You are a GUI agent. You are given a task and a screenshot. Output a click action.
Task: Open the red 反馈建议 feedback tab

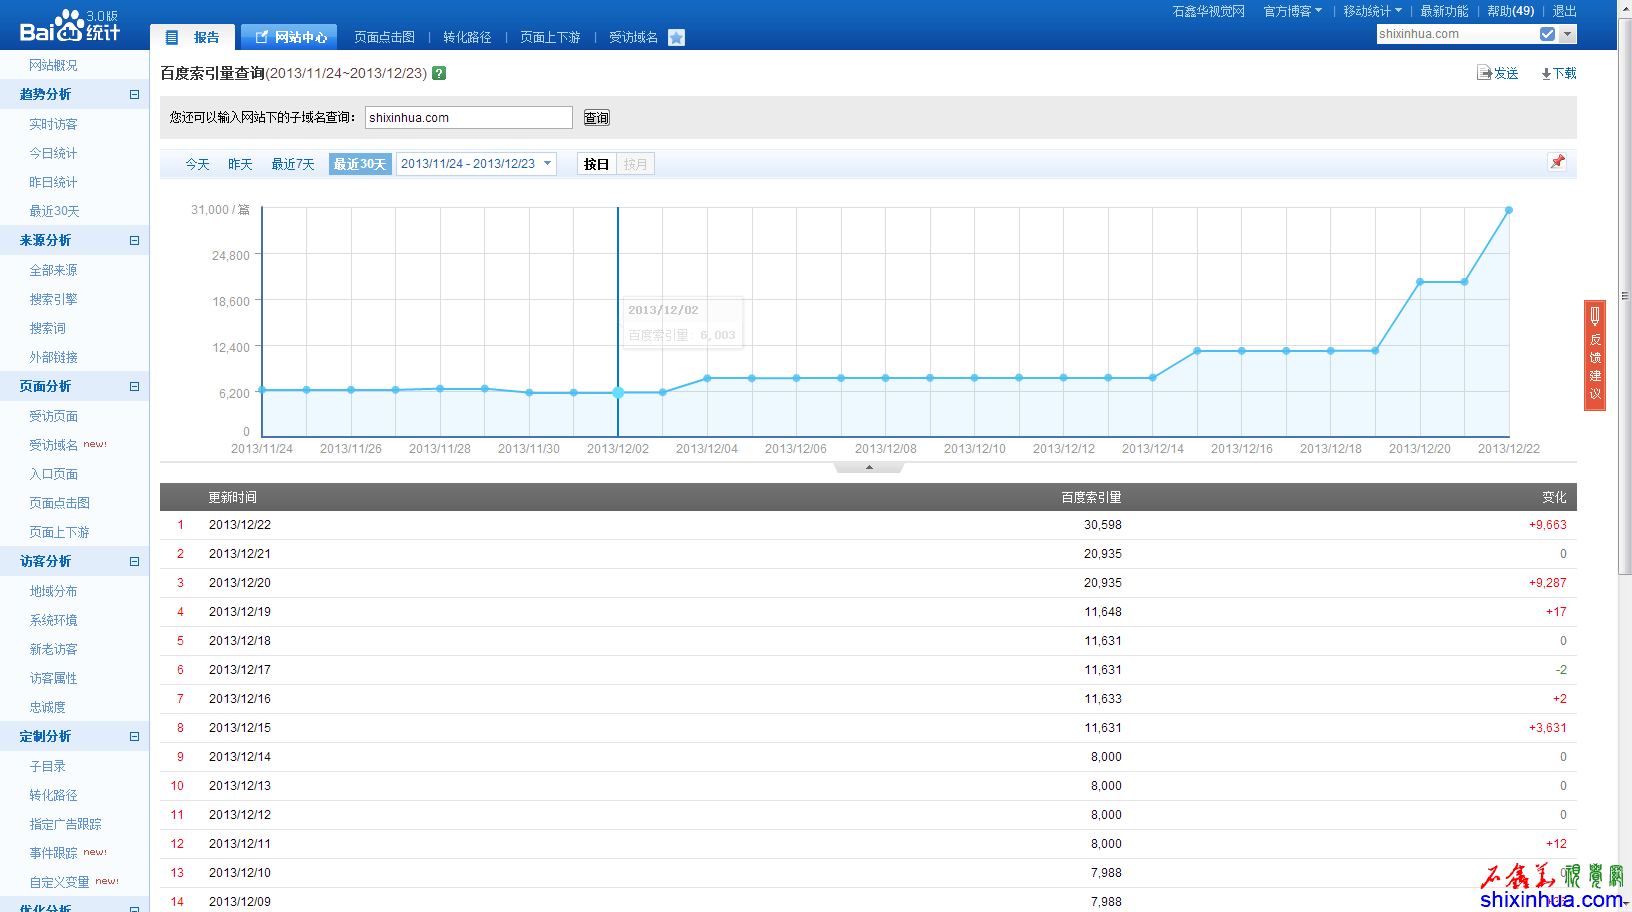click(1595, 355)
